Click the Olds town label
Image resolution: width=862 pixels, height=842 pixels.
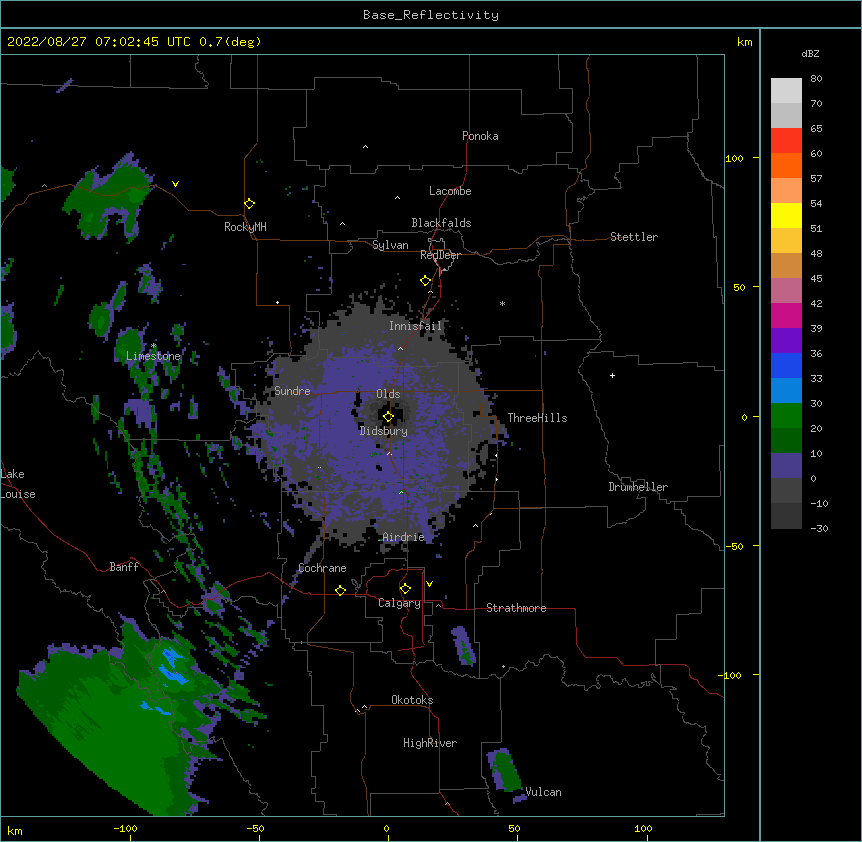point(388,394)
